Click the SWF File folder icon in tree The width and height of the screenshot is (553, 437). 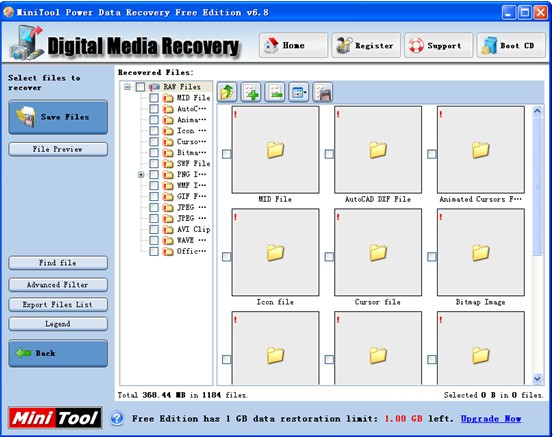tap(168, 164)
